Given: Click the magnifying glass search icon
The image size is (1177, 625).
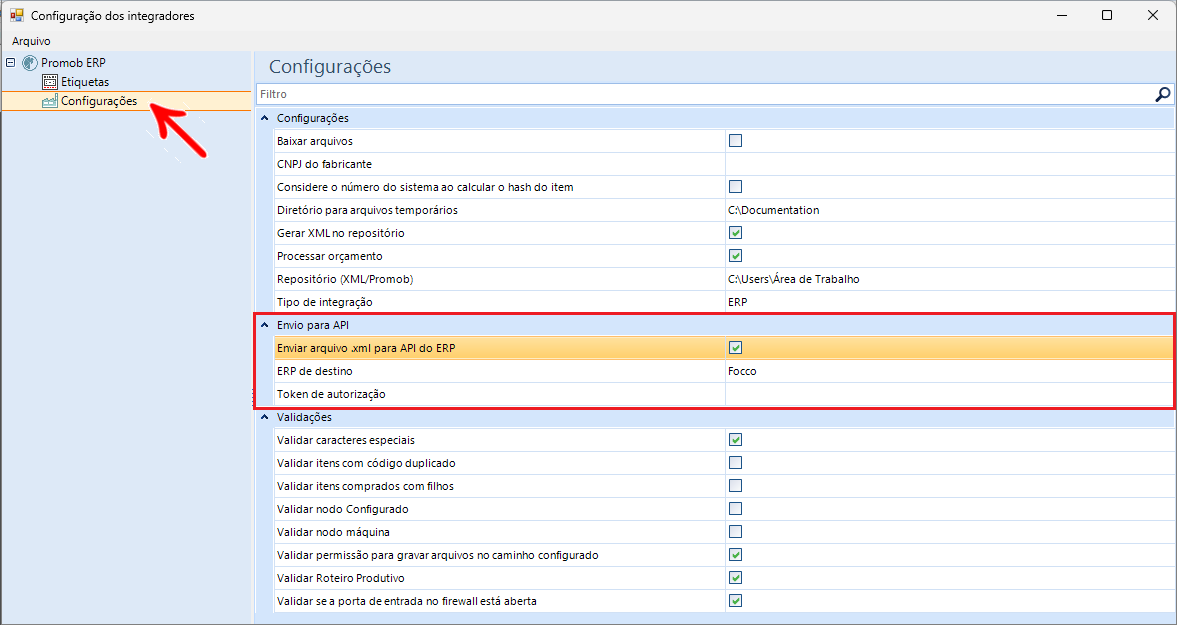Looking at the screenshot, I should click(x=1163, y=94).
